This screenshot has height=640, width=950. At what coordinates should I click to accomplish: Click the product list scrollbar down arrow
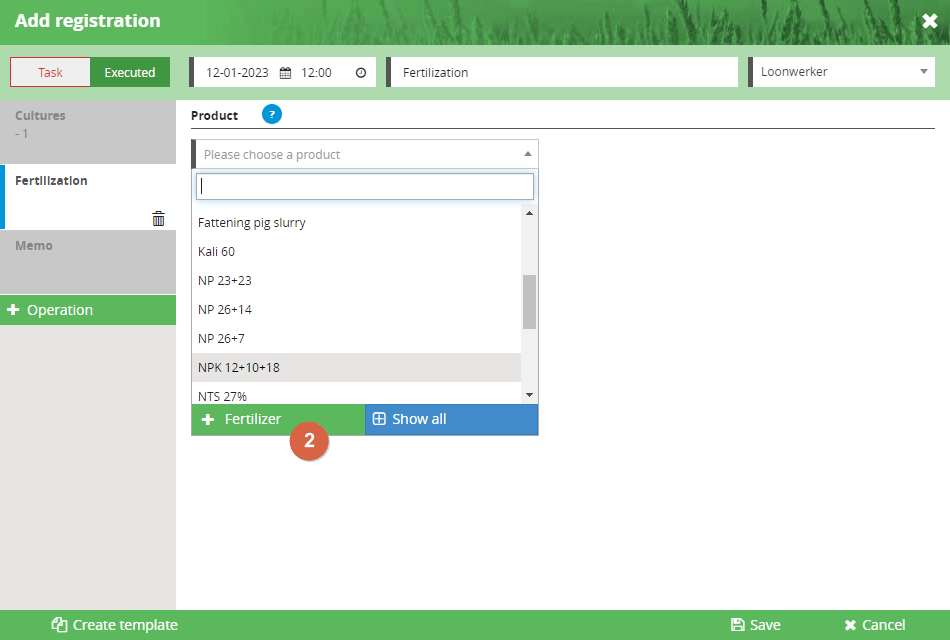(529, 395)
